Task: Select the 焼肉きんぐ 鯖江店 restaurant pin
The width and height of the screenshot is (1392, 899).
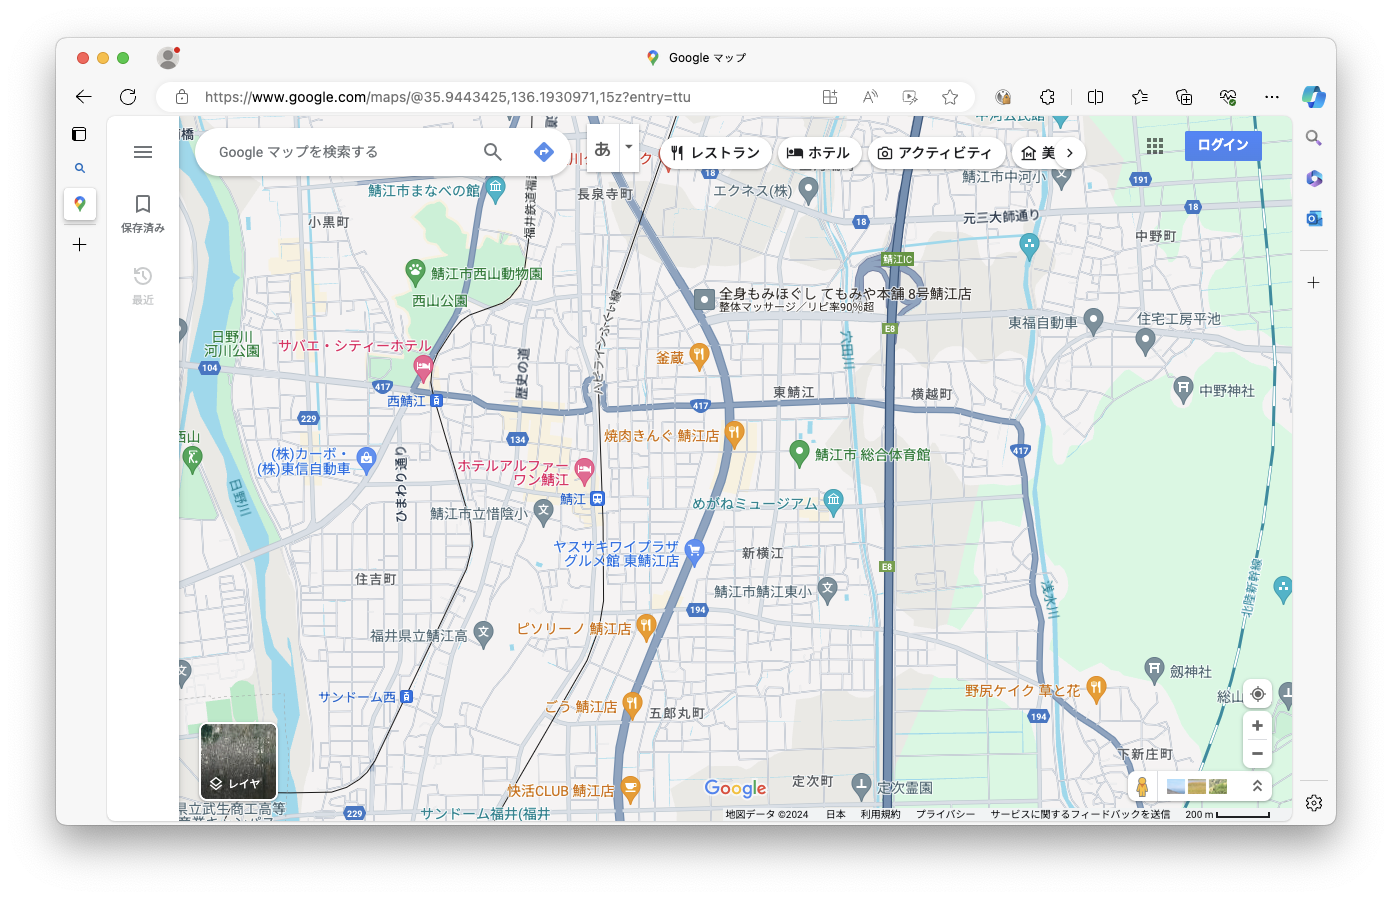Action: [x=734, y=432]
